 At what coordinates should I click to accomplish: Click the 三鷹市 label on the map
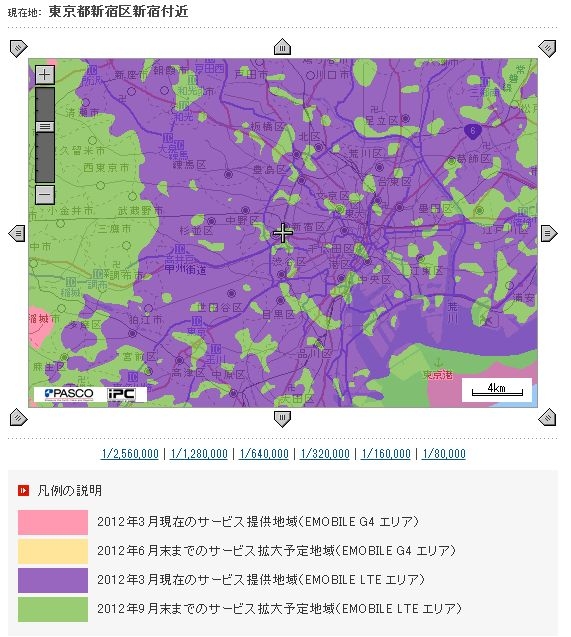click(x=115, y=229)
